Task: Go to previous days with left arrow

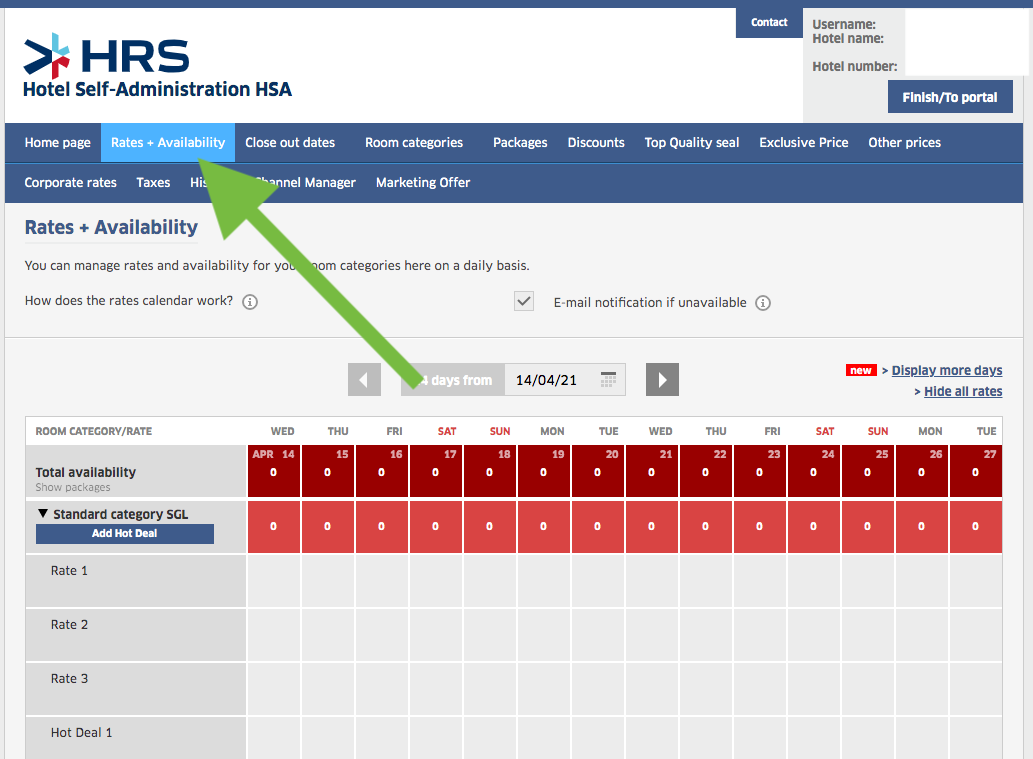Action: [364, 380]
